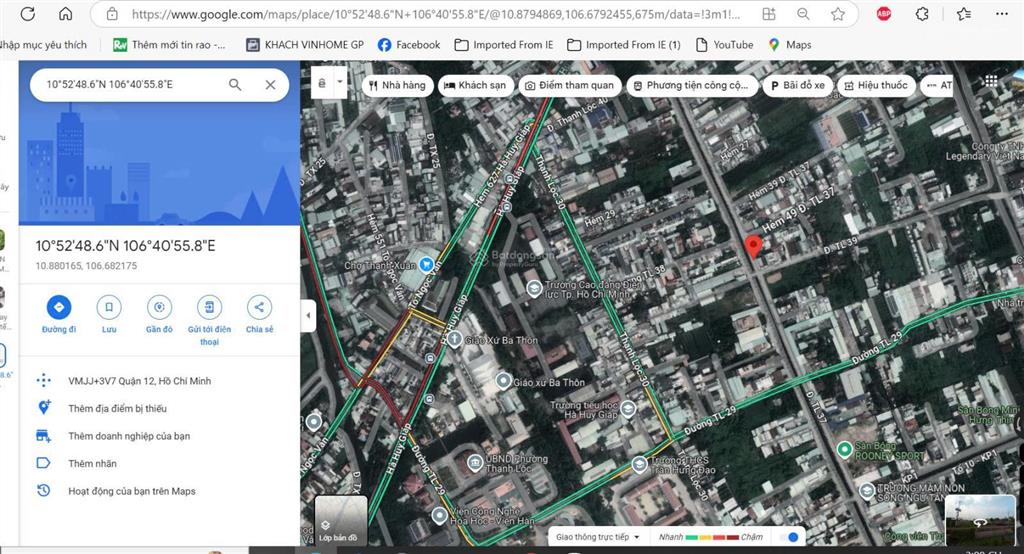The image size is (1024, 554).
Task: Open the Giao thông trực tiếp dropdown
Action: (598, 537)
